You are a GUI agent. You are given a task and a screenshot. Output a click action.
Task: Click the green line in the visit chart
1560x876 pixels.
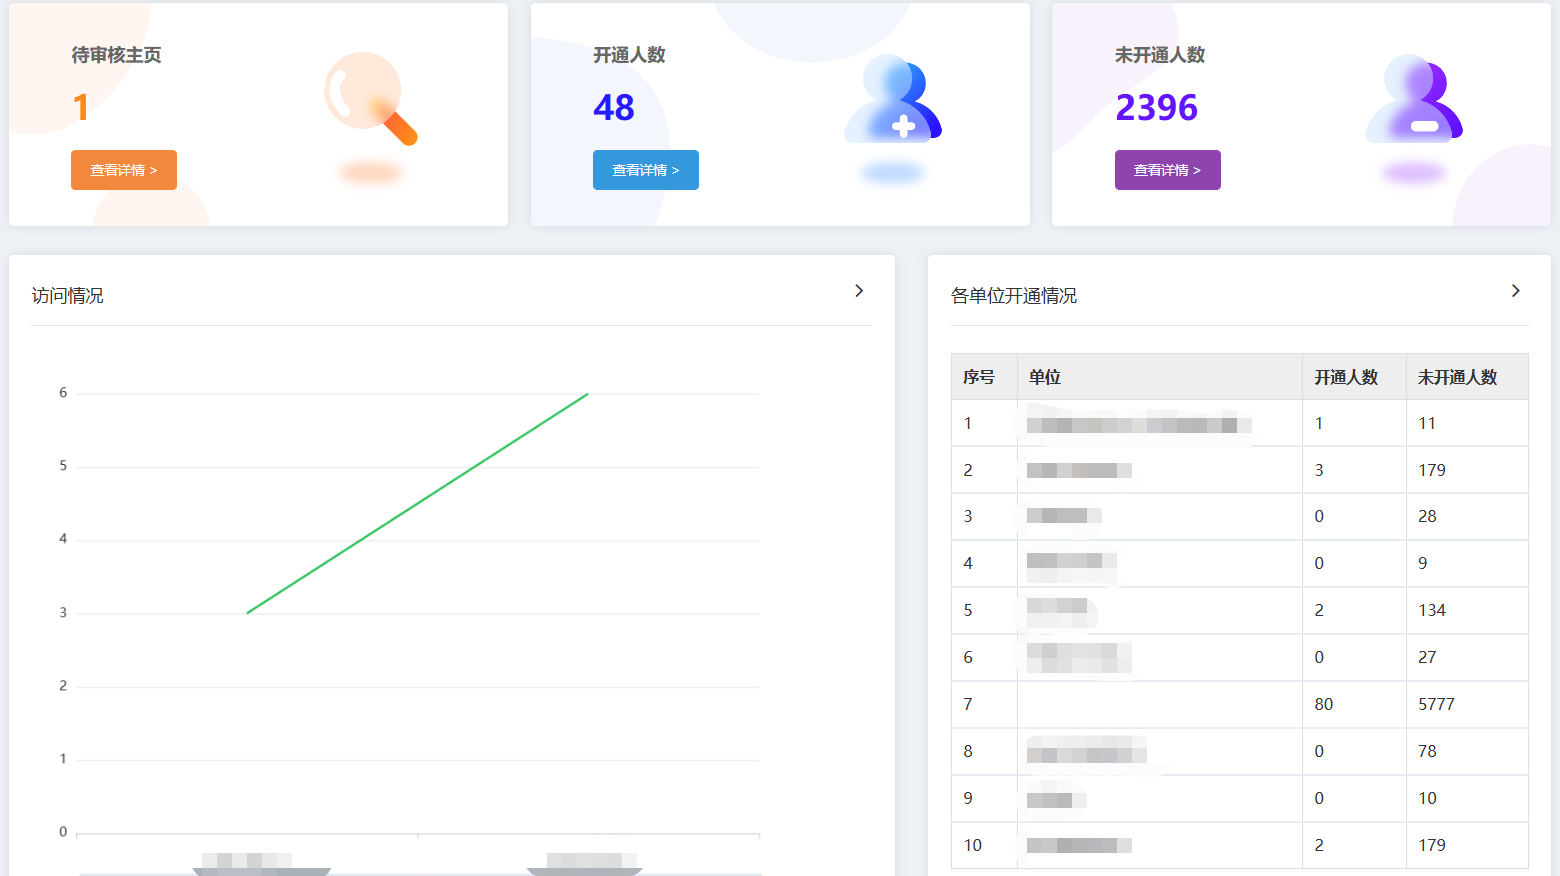pos(418,503)
